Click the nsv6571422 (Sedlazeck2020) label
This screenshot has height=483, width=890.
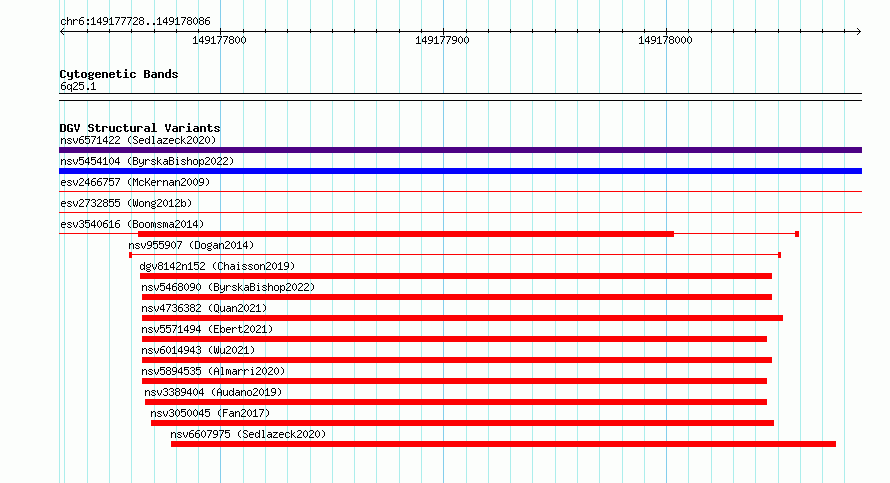coord(138,140)
